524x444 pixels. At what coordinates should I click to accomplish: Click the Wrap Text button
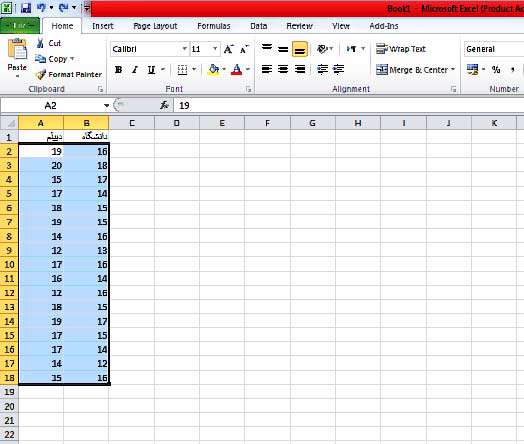401,49
